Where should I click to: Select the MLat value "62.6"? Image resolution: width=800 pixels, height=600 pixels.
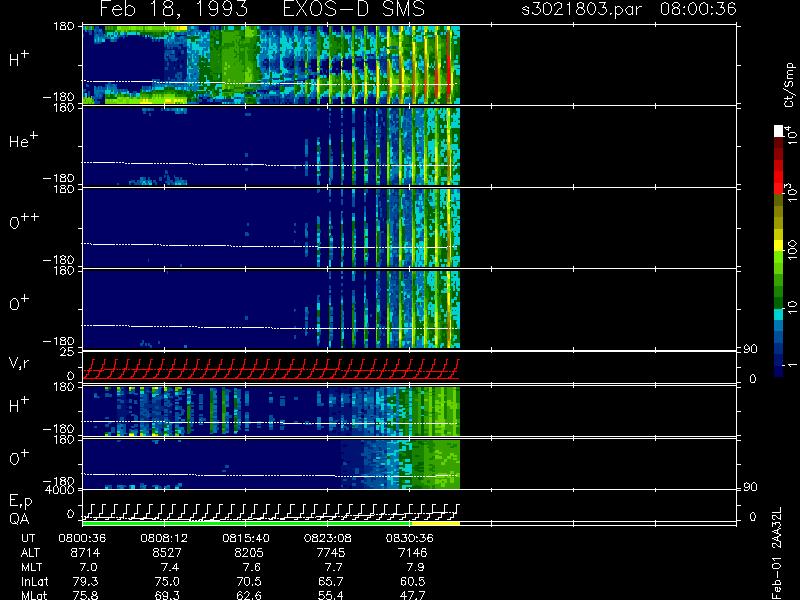point(249,595)
